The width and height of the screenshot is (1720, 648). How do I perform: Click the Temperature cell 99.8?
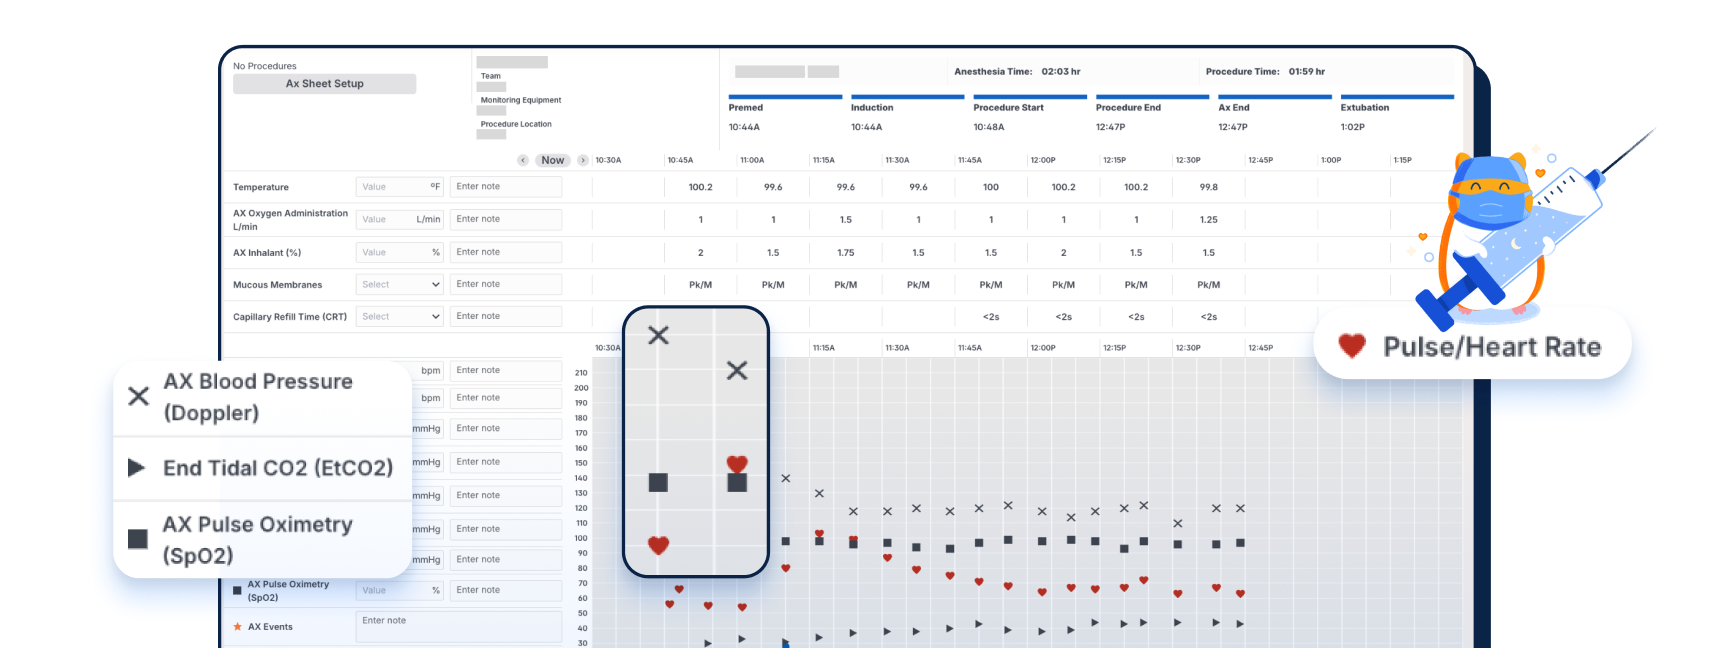coord(1209,187)
